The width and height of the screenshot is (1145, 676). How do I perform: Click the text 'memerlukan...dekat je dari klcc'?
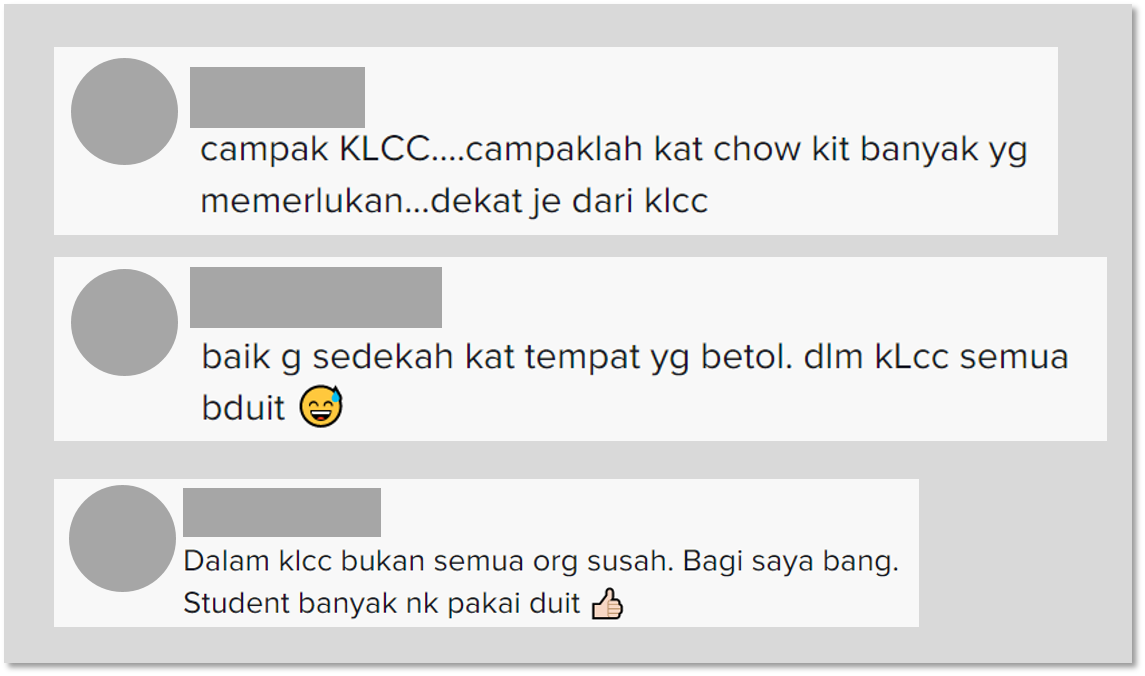pos(454,201)
